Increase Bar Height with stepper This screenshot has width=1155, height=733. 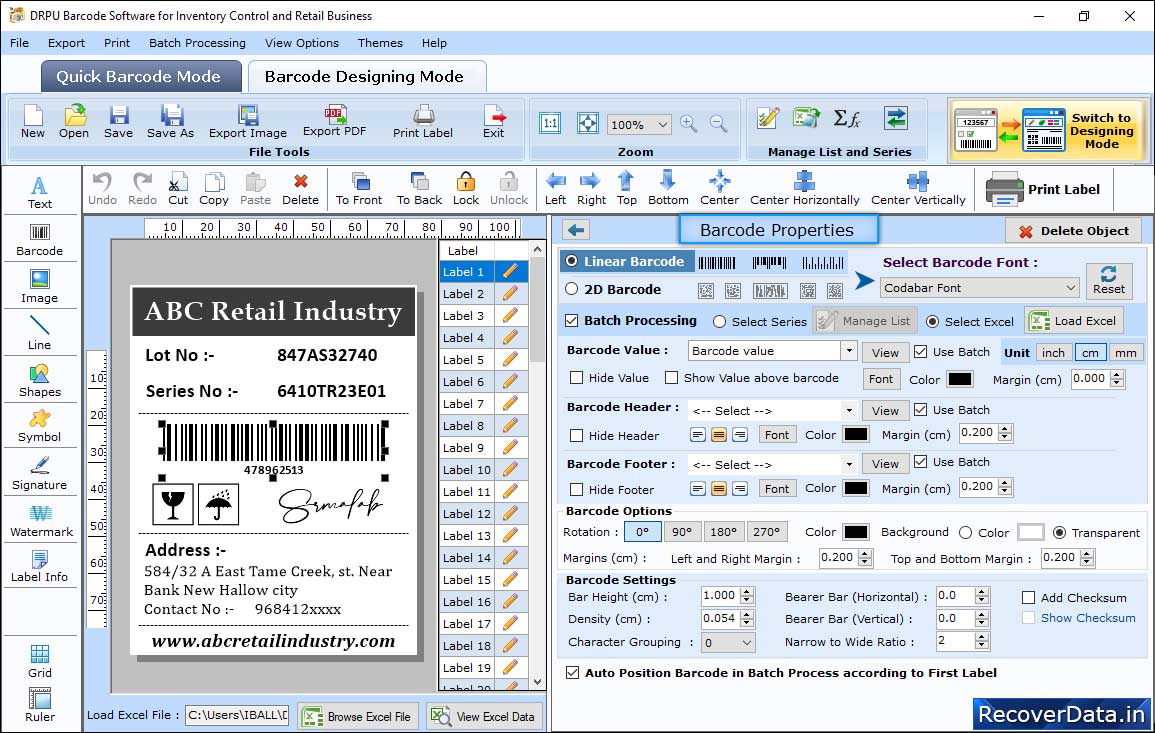(747, 592)
